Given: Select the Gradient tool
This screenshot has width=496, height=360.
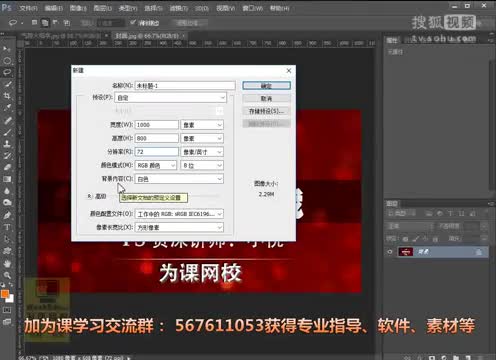Looking at the screenshot, I should click(7, 179).
